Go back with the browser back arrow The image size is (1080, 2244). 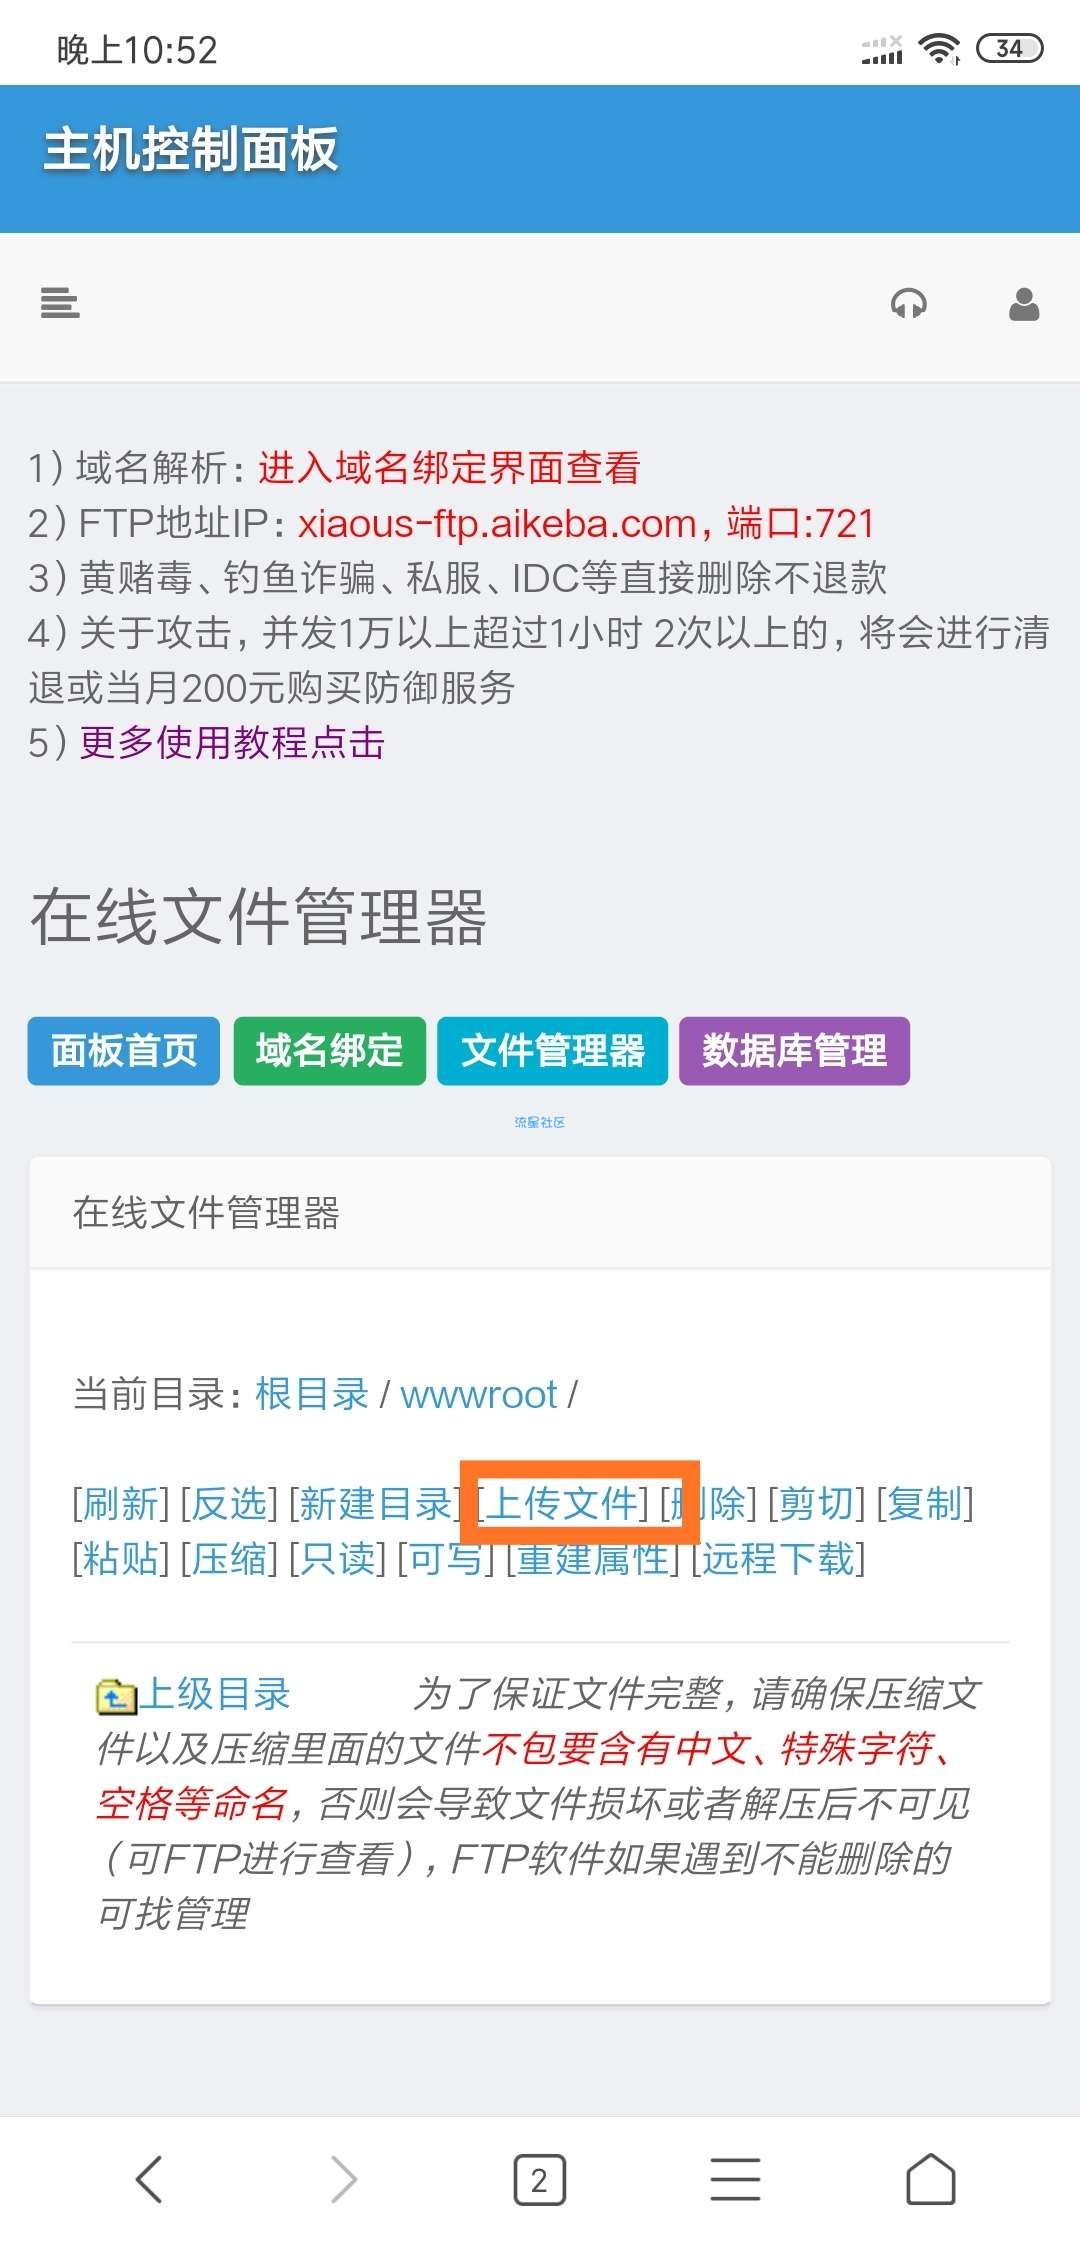point(149,2178)
